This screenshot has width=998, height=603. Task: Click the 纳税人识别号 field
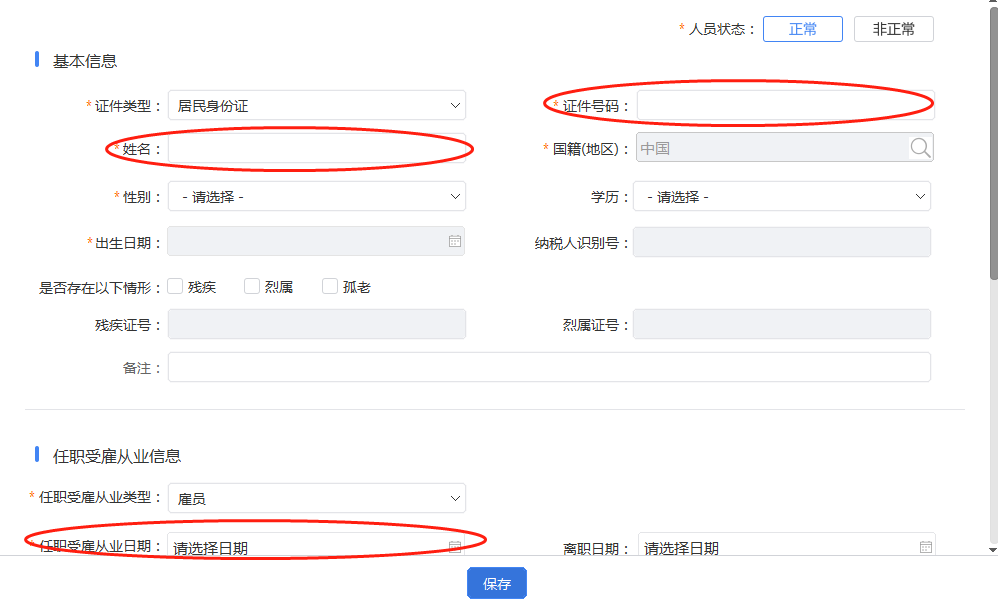point(782,242)
